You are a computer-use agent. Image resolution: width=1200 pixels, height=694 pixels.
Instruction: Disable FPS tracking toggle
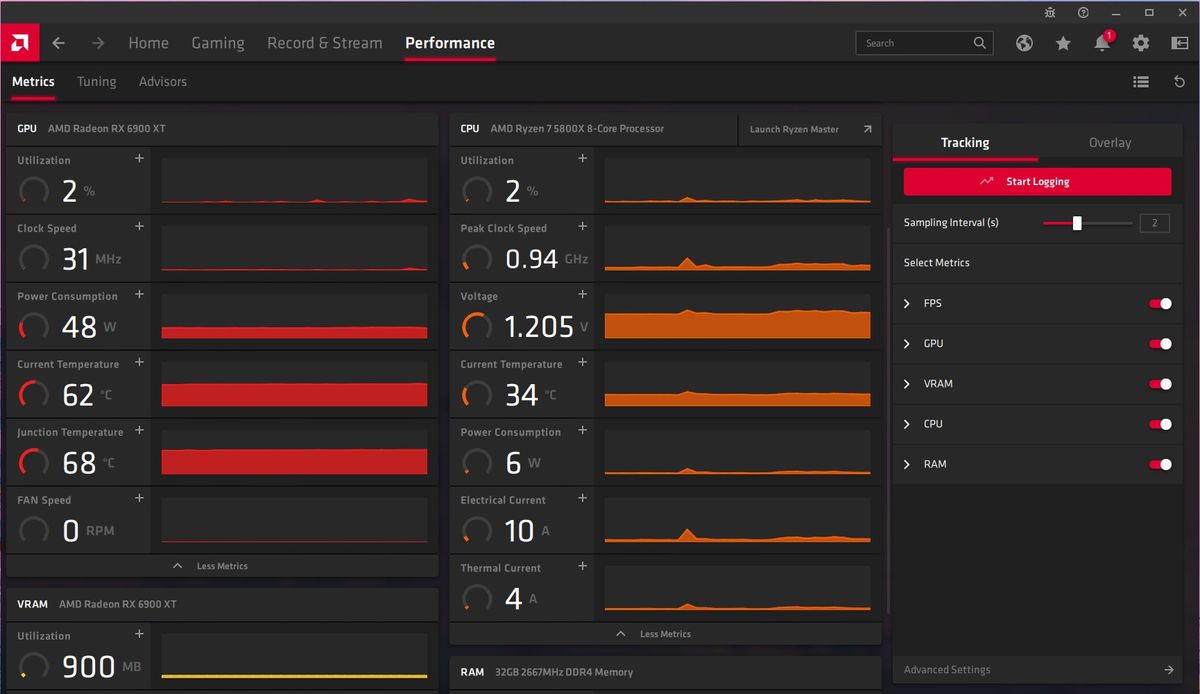tap(1161, 303)
